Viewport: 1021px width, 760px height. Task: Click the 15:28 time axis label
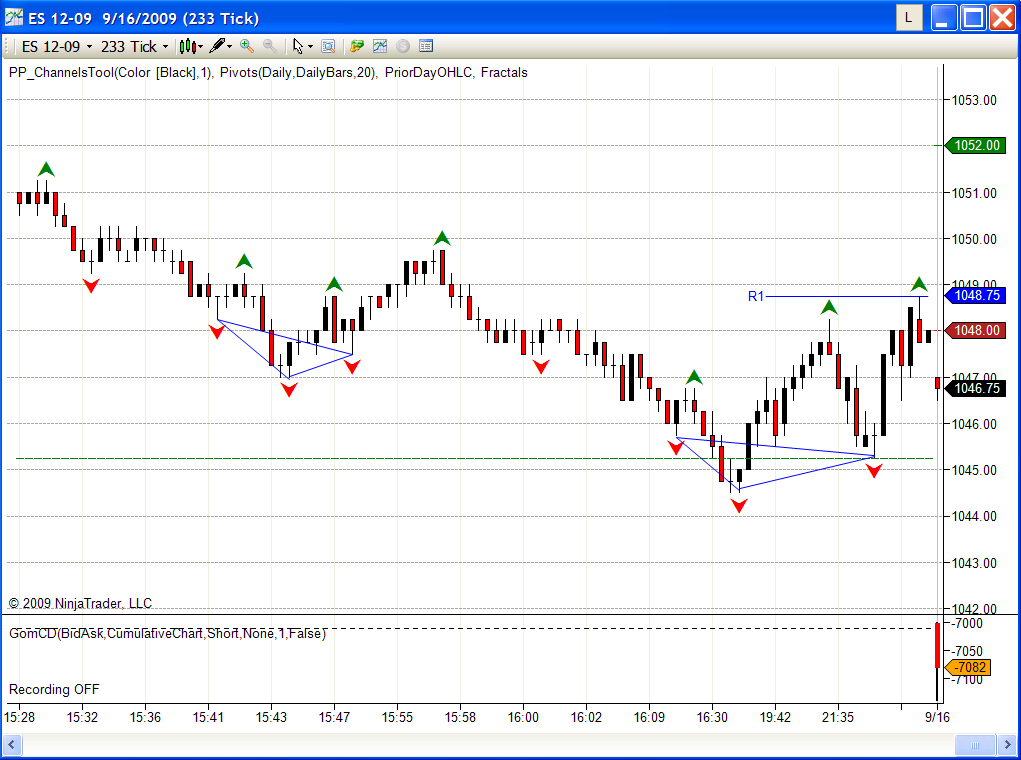(19, 717)
